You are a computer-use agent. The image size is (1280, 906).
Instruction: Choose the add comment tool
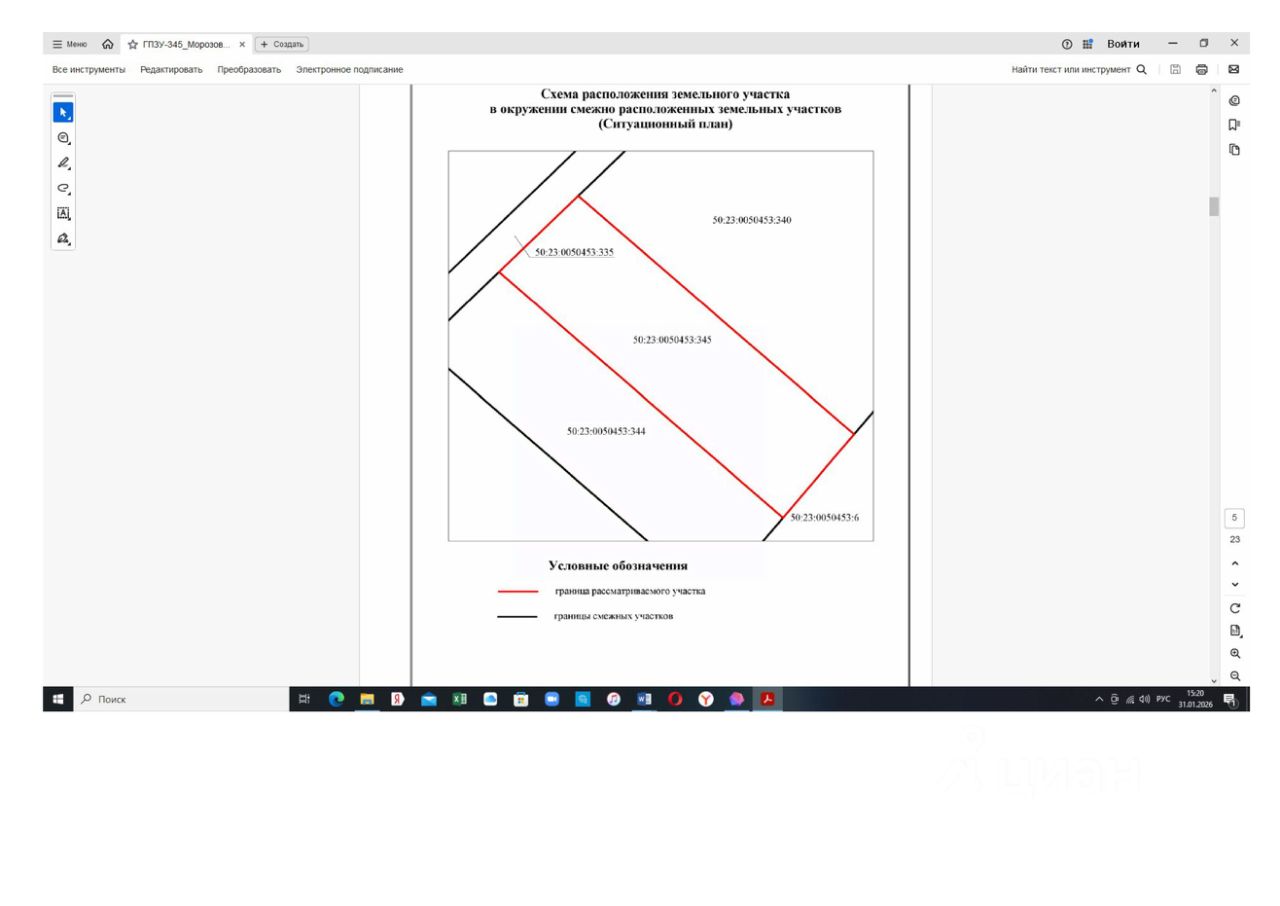point(63,138)
